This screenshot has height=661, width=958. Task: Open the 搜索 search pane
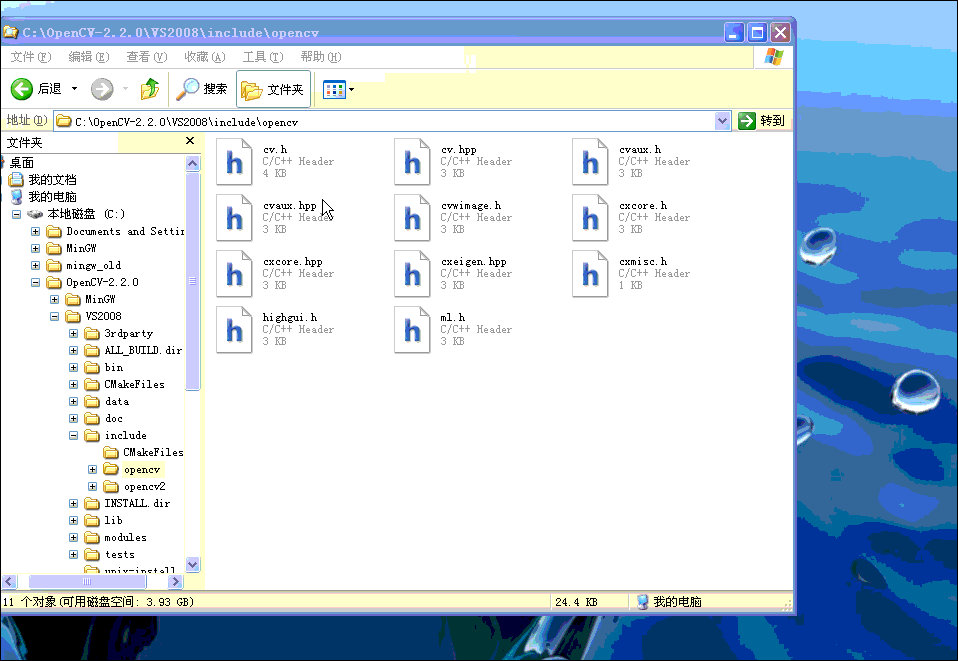201,89
